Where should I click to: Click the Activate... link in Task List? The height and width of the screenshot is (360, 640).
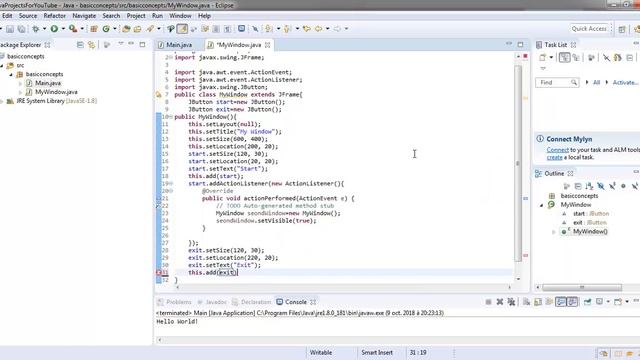pos(625,82)
